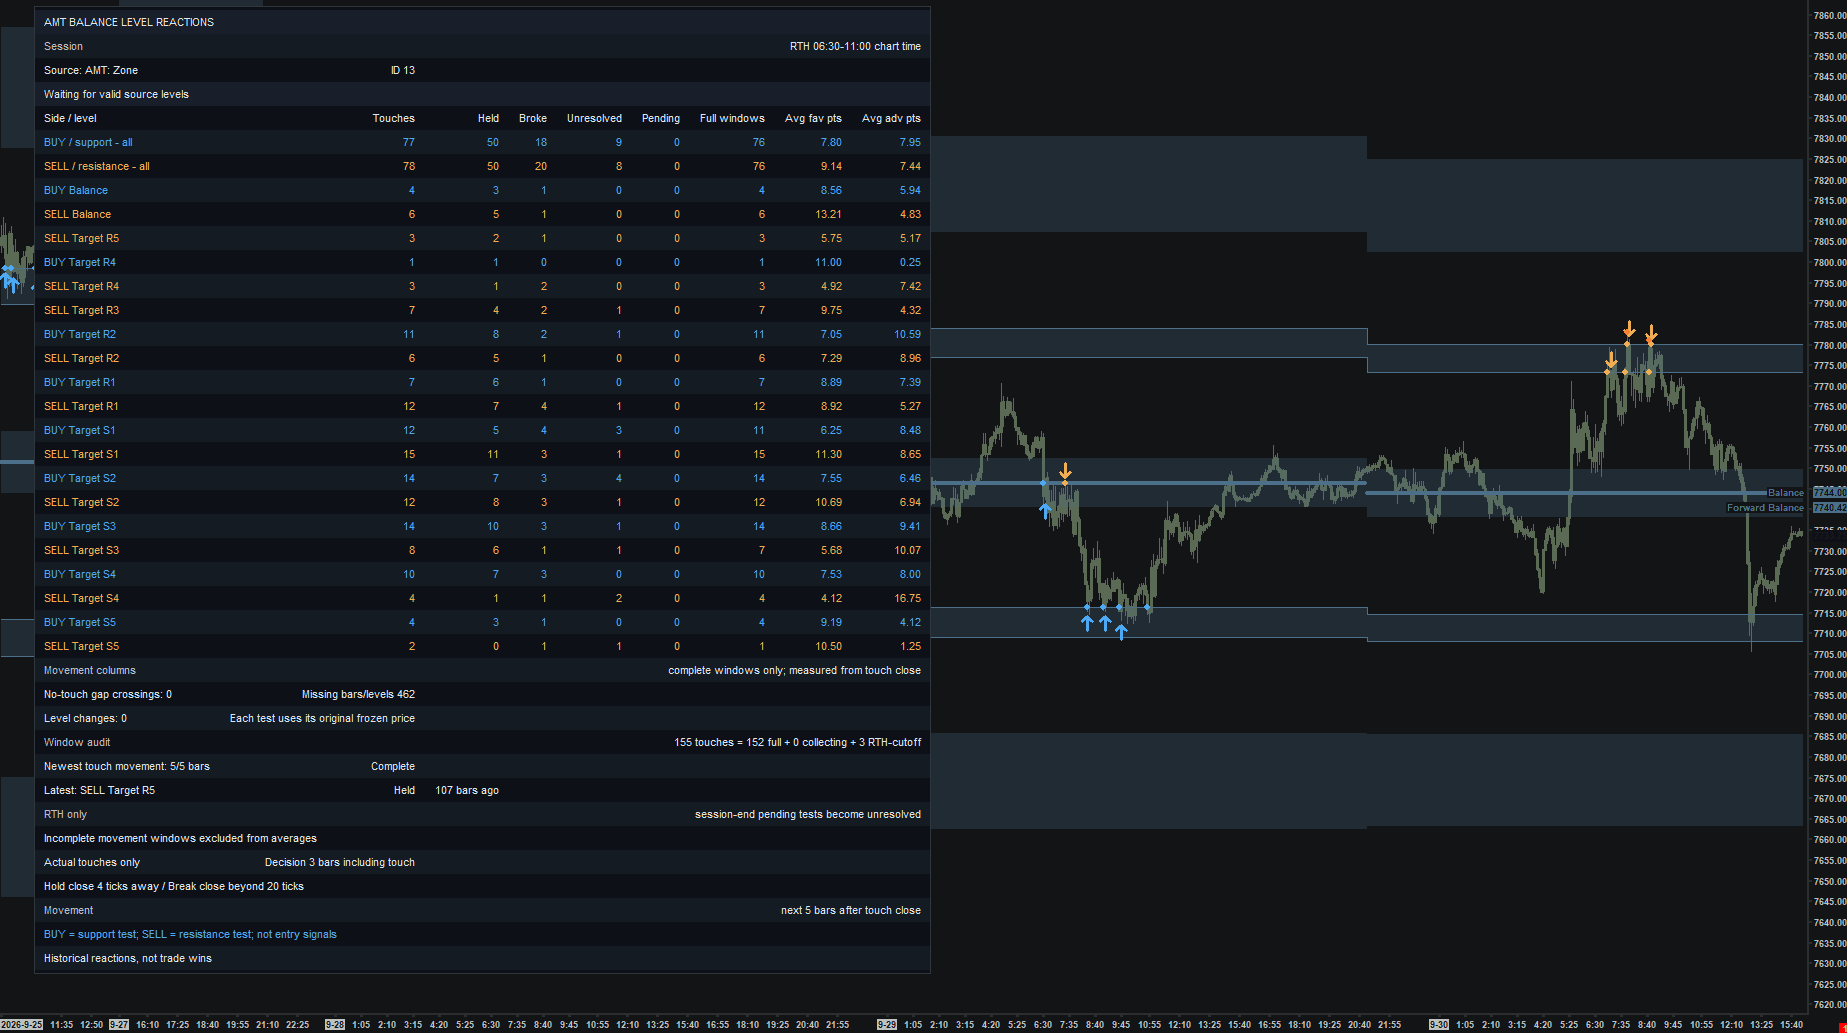Screen dimensions: 1847x1033
Task: Select the 'SELL Target R5' table row label
Action: point(81,238)
